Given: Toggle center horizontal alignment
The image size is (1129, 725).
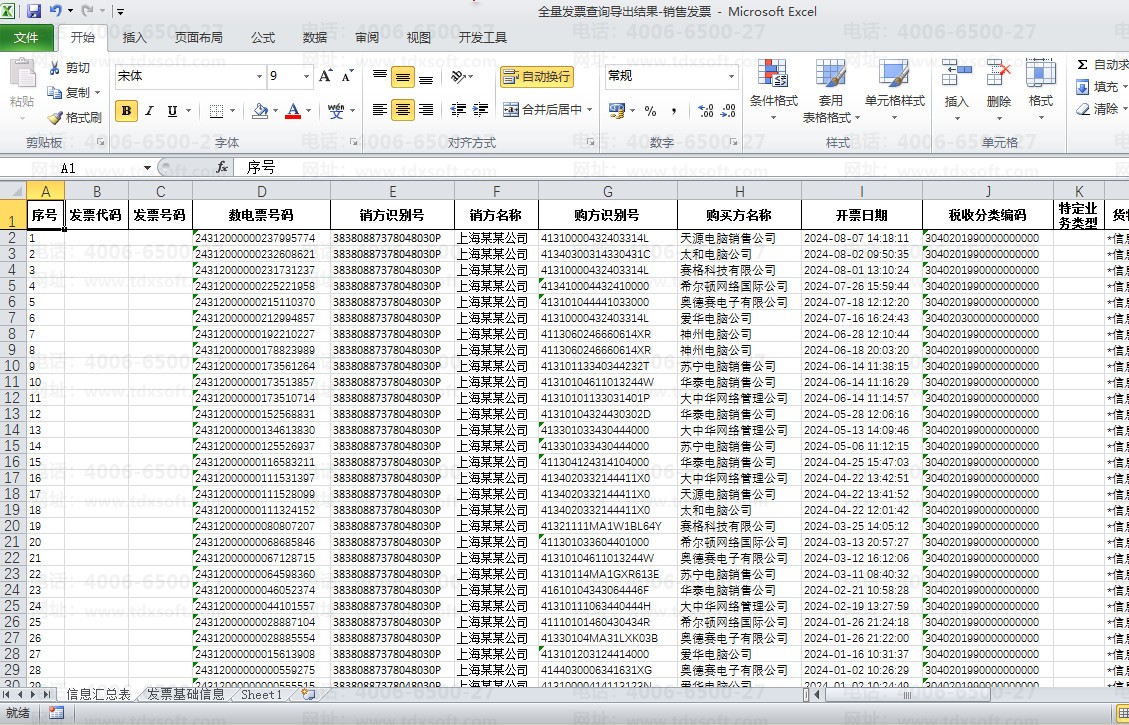Looking at the screenshot, I should coord(403,109).
